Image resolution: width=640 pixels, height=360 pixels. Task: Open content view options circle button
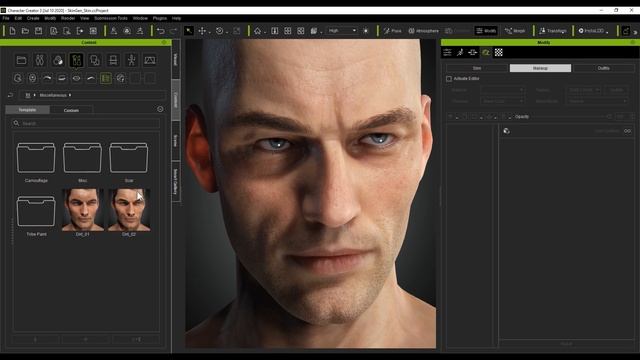(x=160, y=109)
